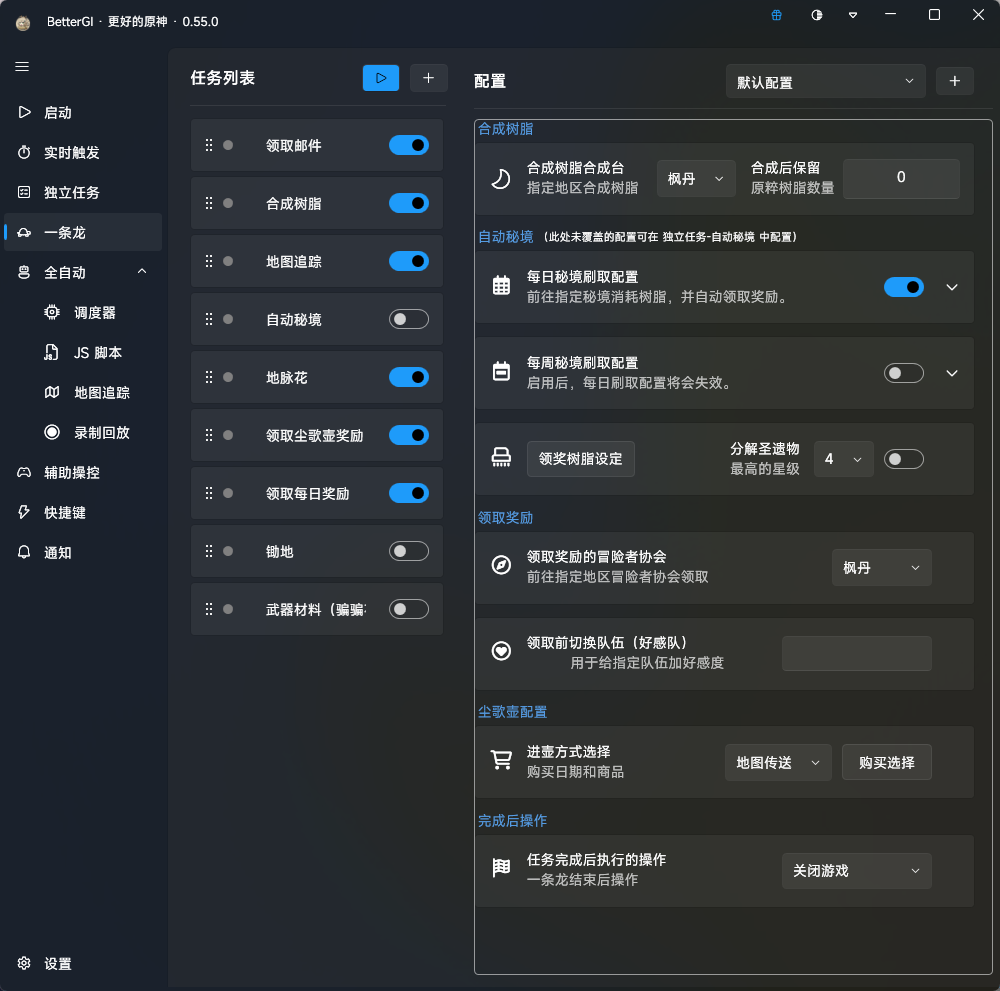Click the 原粹树脂数量 number field
Screen dimensions: 1000x991
pos(900,178)
